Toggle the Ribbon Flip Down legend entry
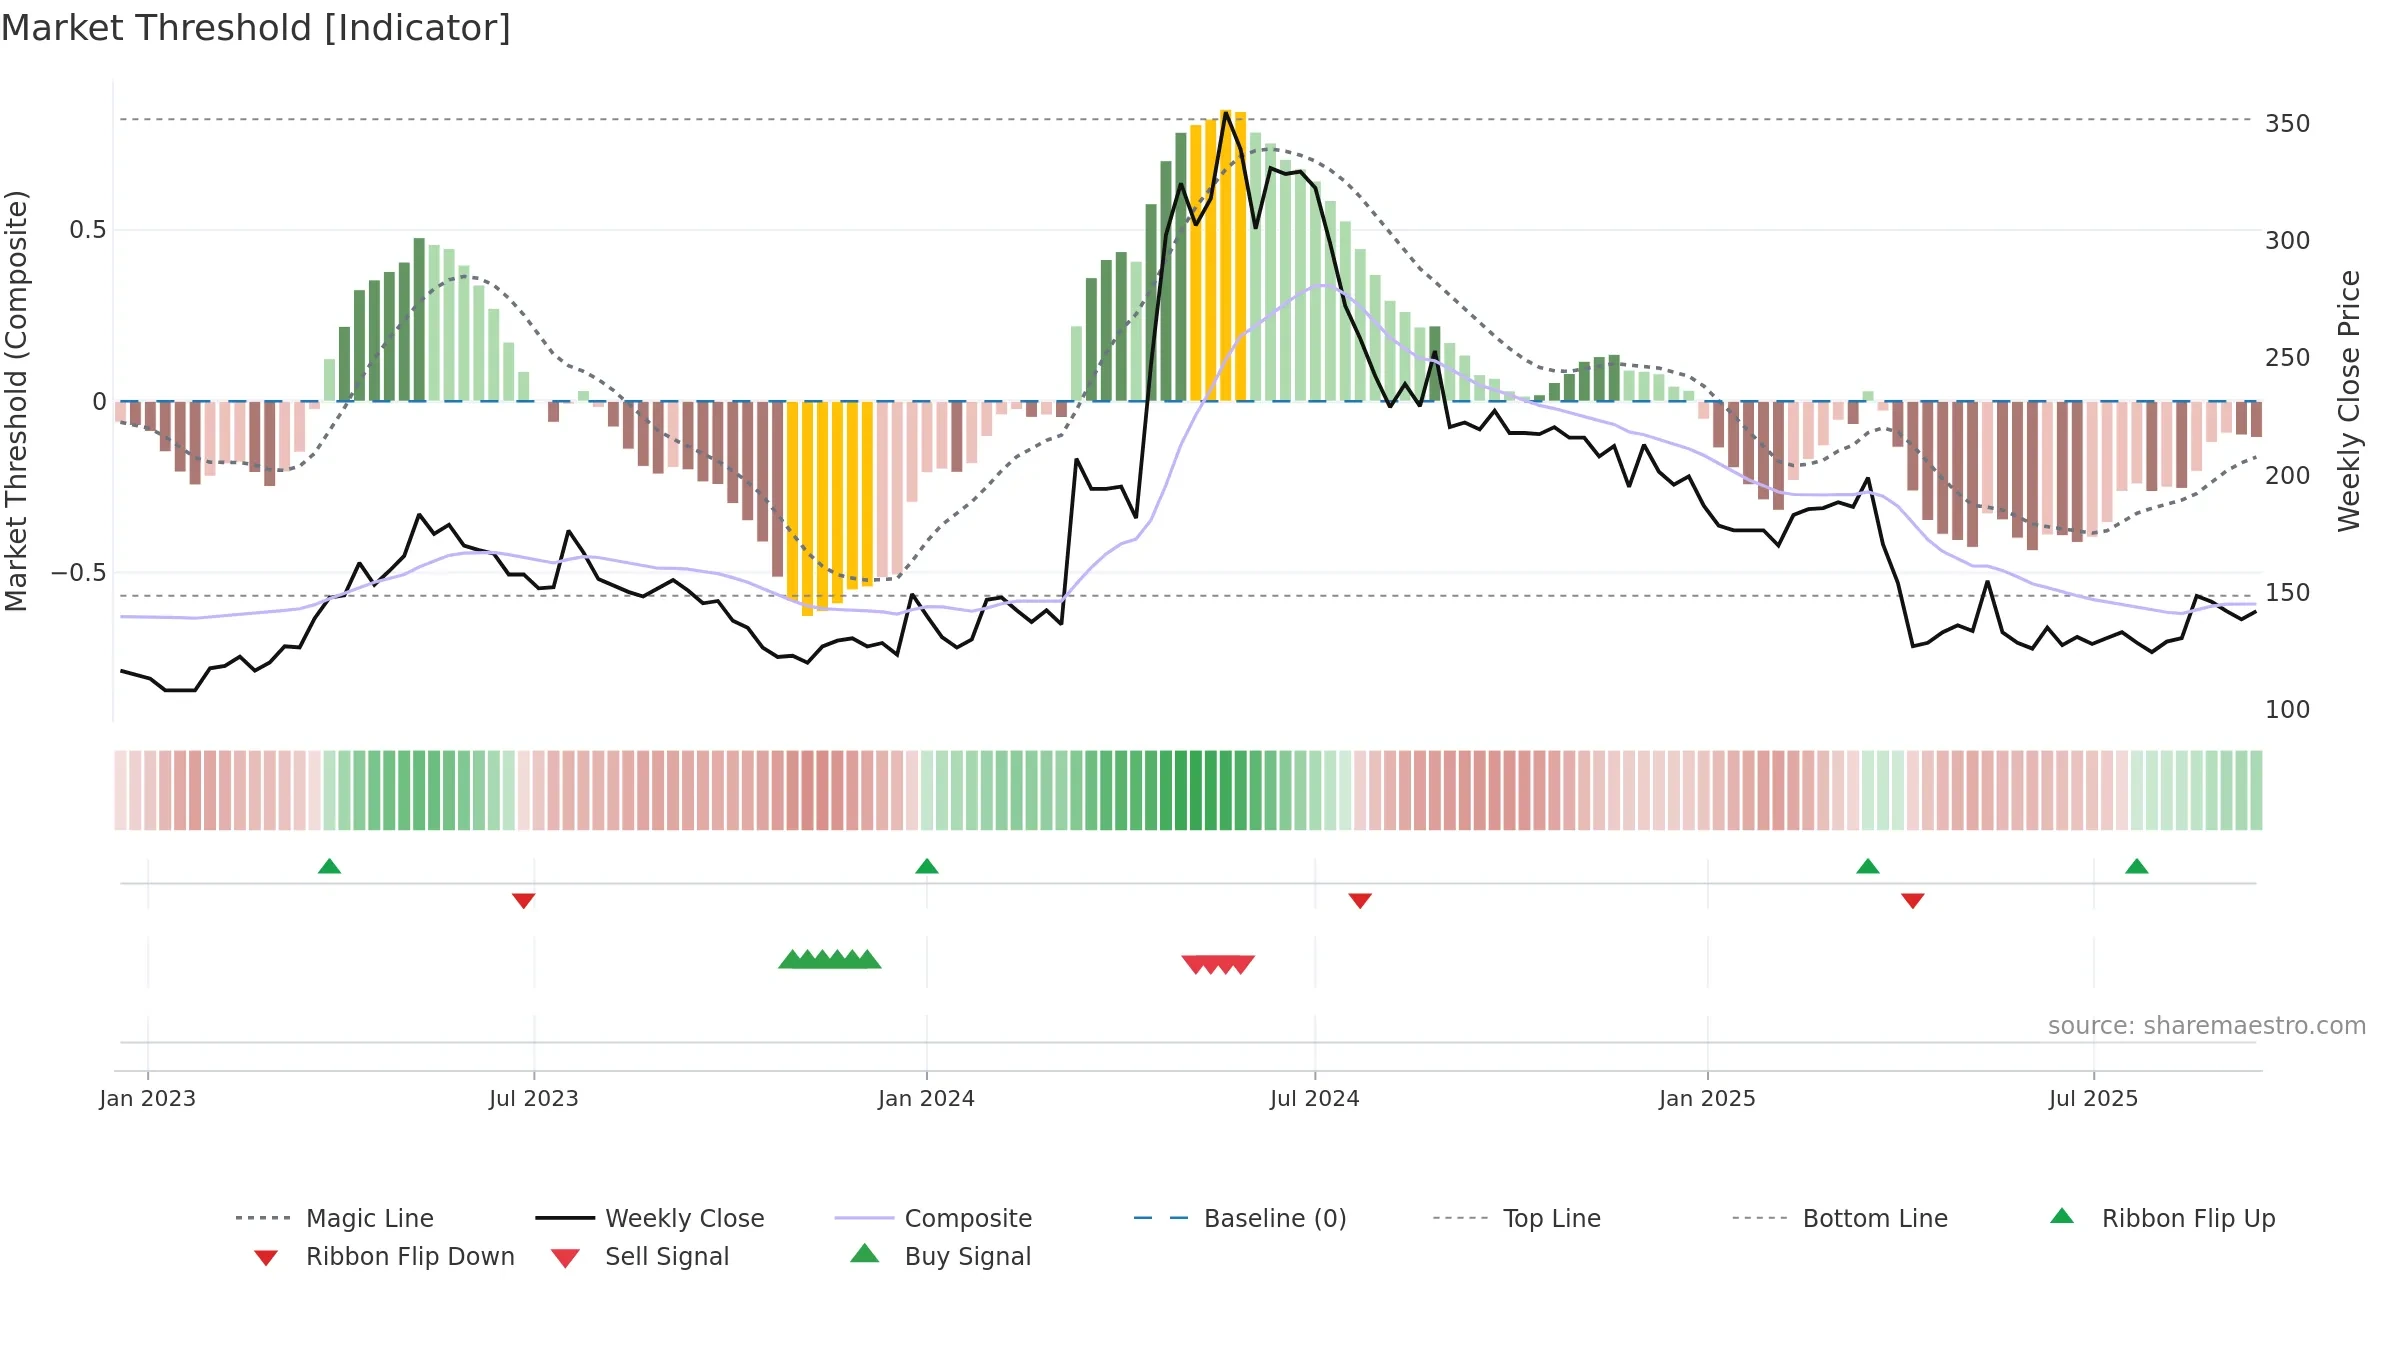 [x=383, y=1256]
